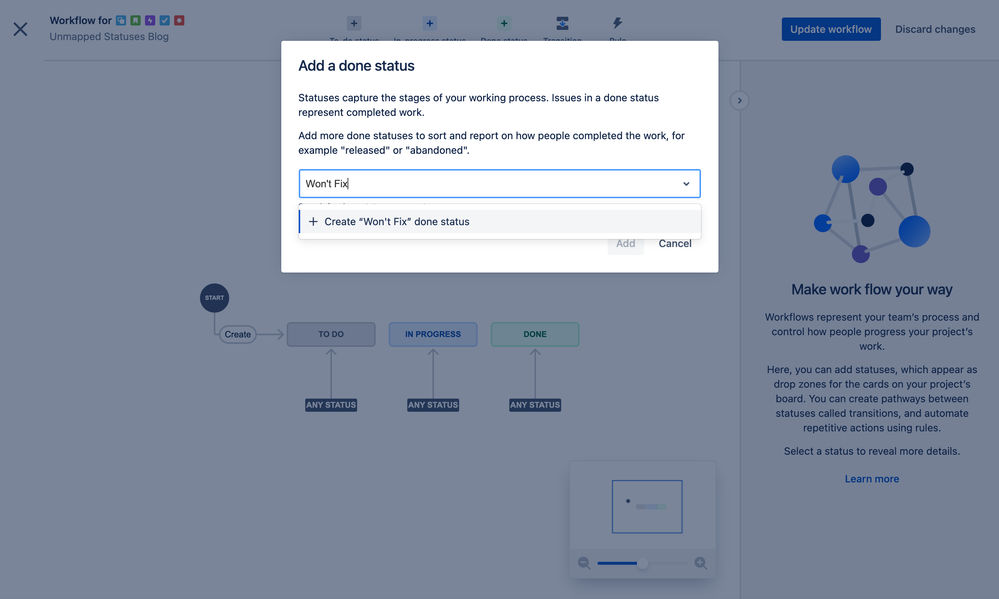Collapse the side panel with the chevron
Screen dimensions: 999x599
(x=739, y=101)
